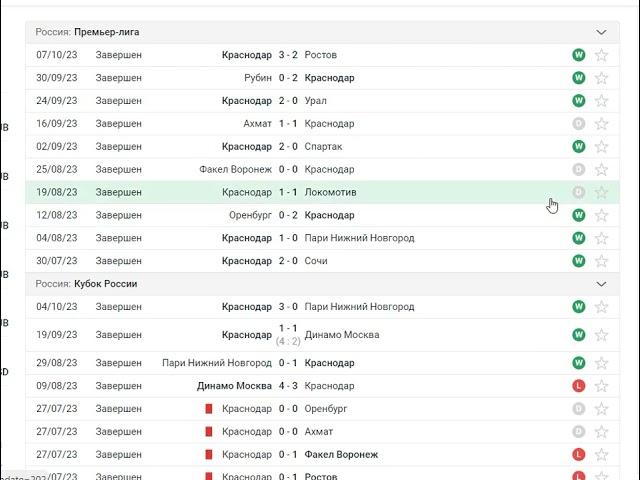Click score 3 - 2 of Краснодар-Ростов
Screen dimensions: 640x480
coord(288,55)
